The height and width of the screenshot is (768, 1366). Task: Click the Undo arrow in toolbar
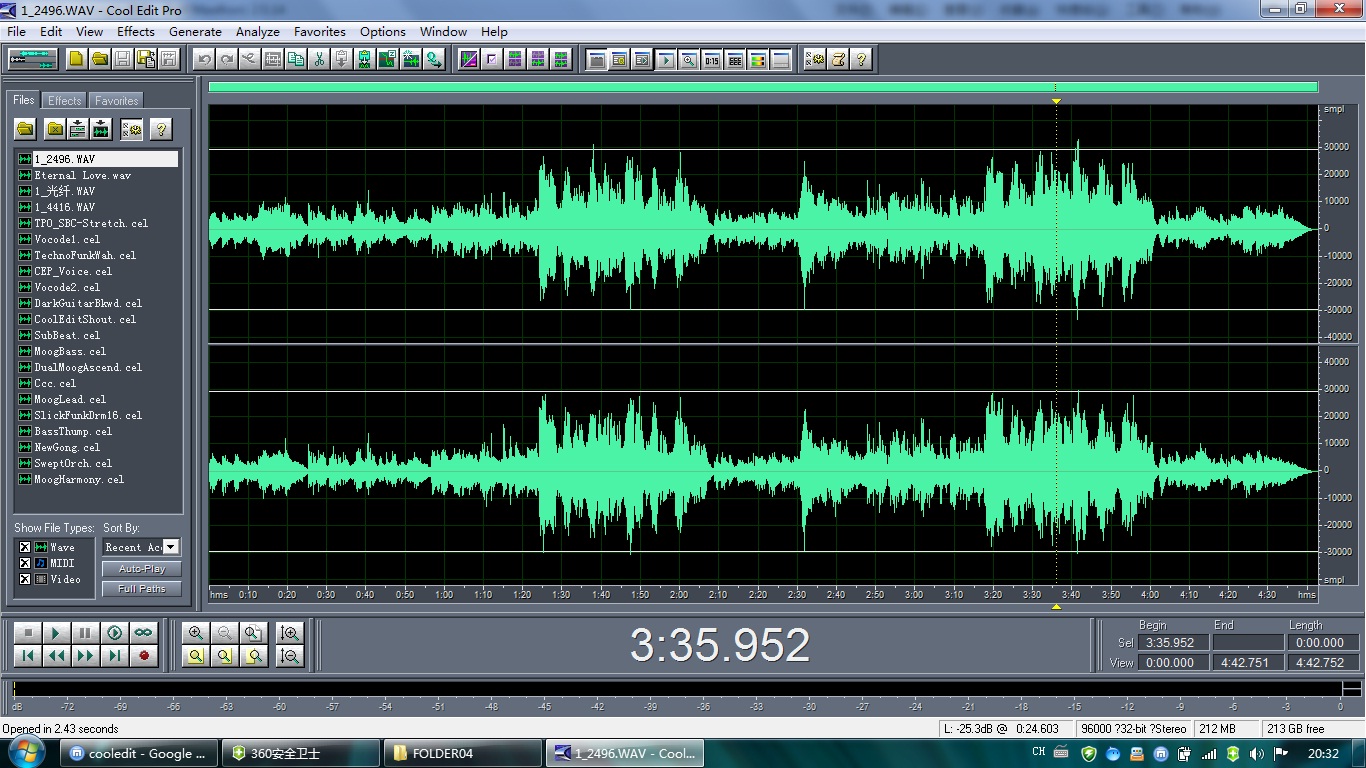click(x=204, y=59)
